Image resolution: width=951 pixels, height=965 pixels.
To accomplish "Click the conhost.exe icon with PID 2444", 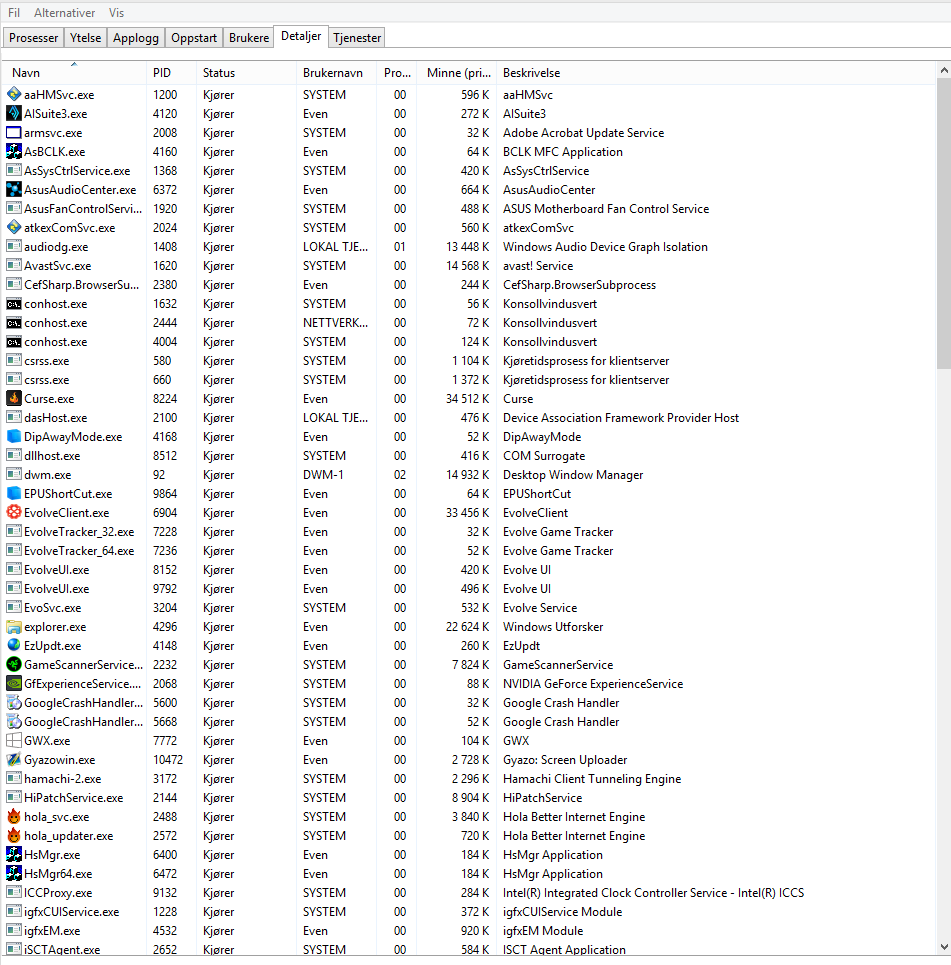I will tap(14, 322).
